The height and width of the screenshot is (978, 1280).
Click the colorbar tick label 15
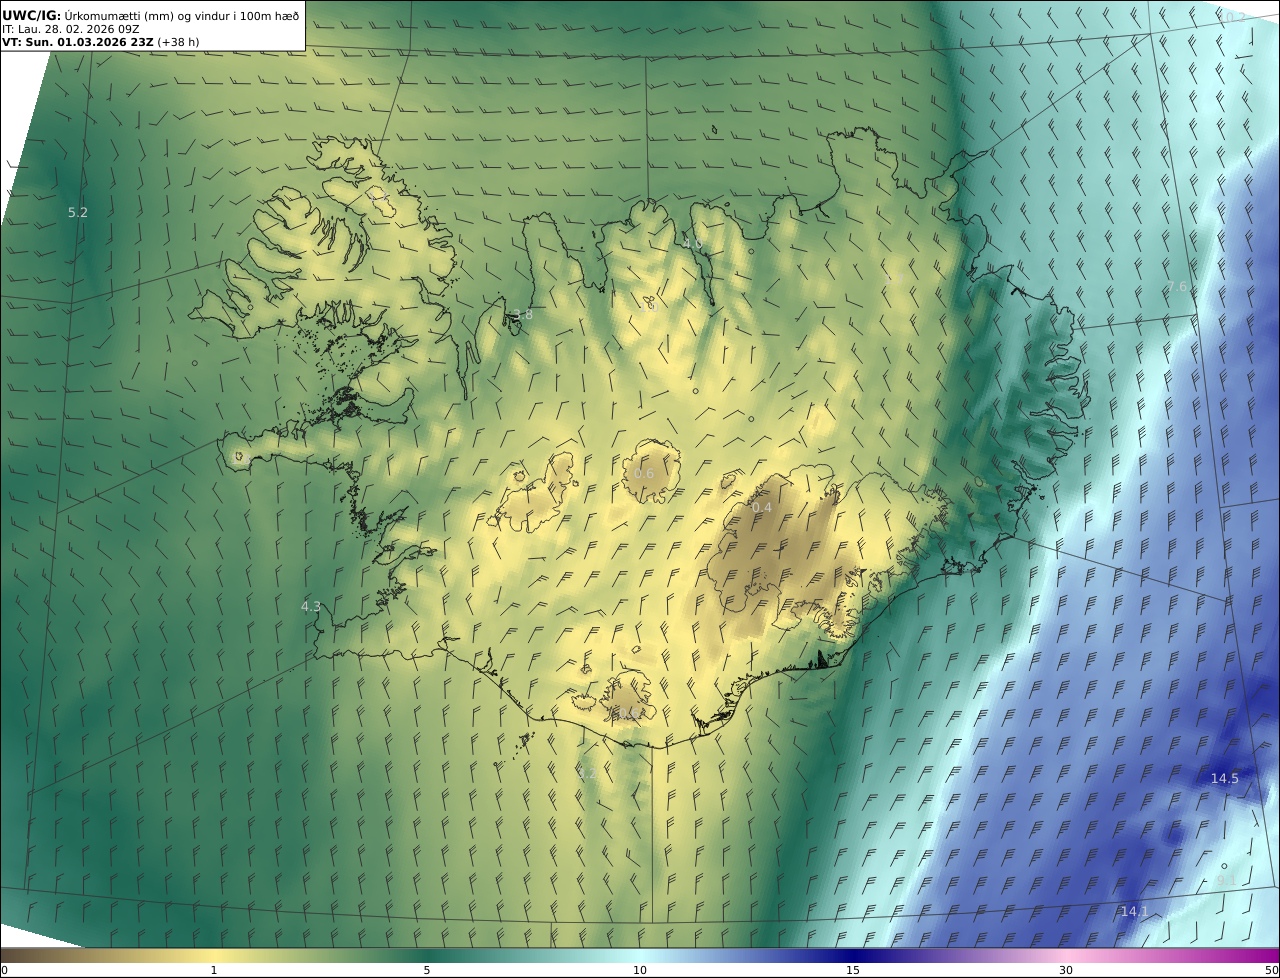click(853, 970)
